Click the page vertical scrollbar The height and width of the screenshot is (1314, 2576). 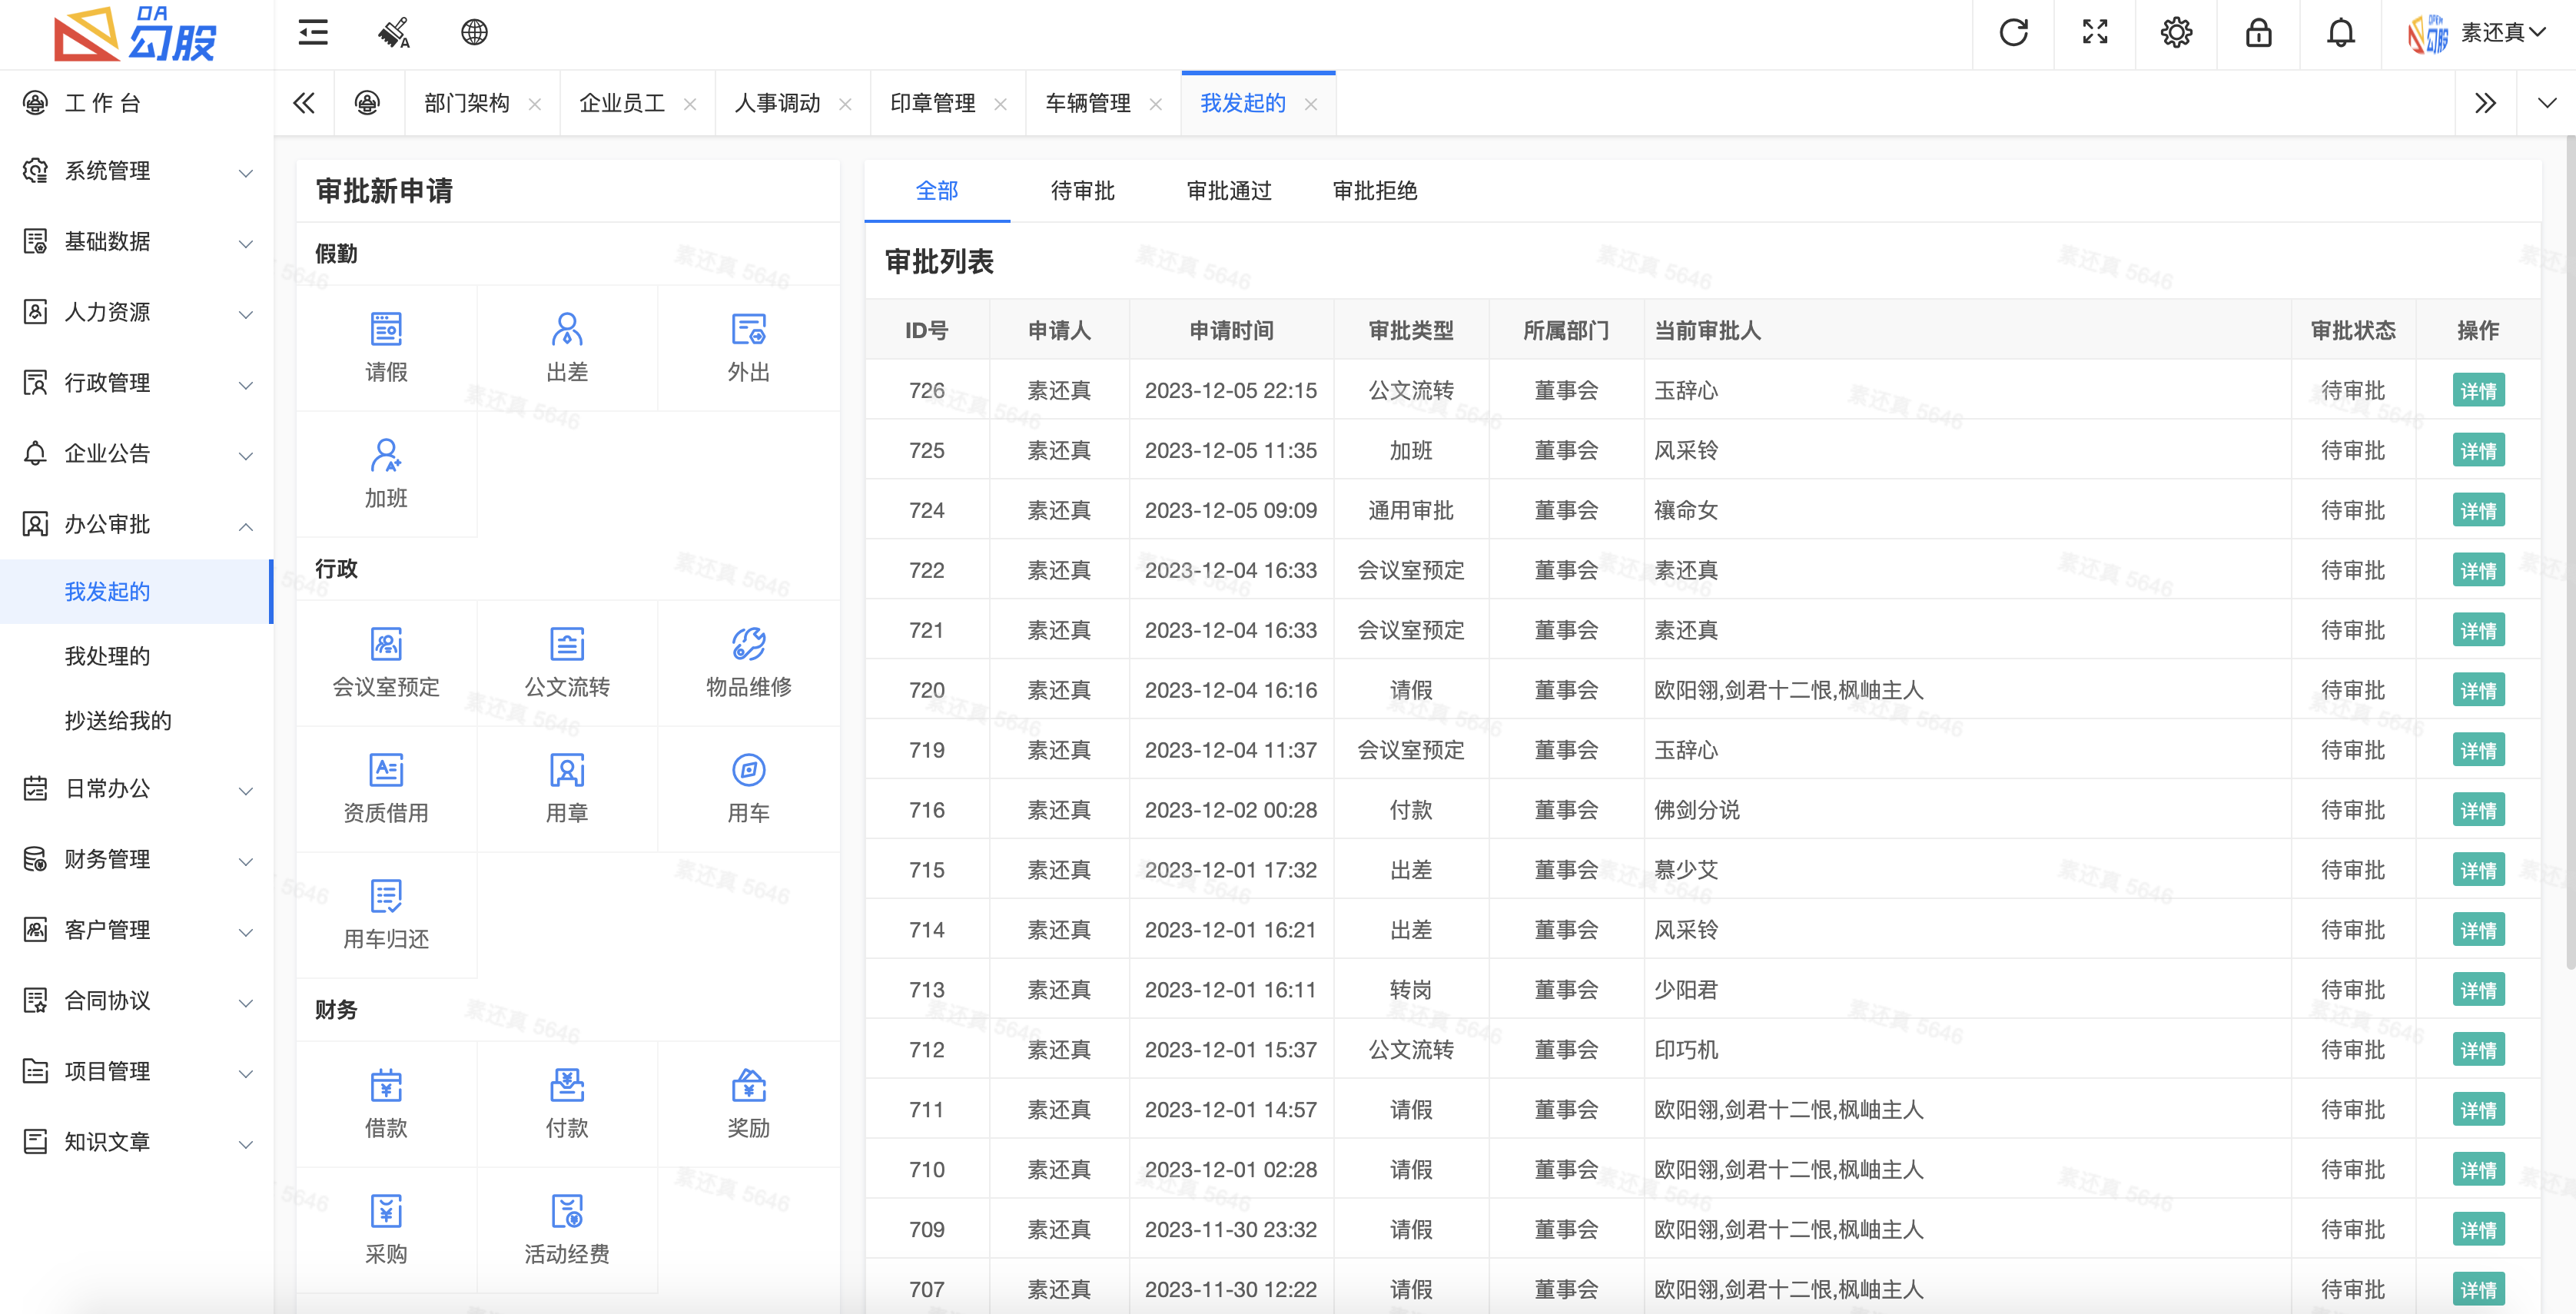click(x=2569, y=555)
